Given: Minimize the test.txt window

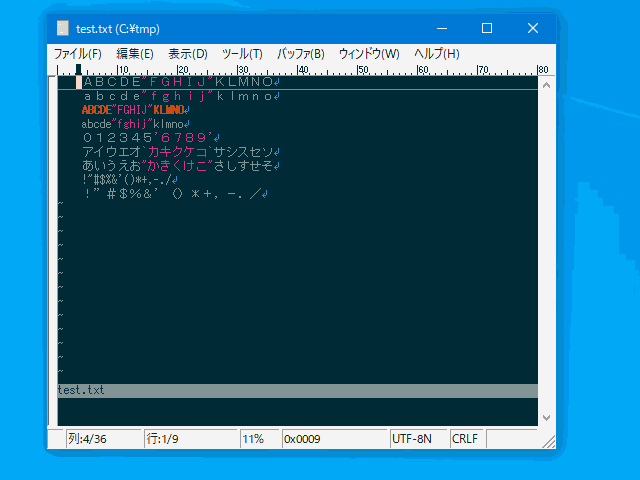Looking at the screenshot, I should point(442,29).
